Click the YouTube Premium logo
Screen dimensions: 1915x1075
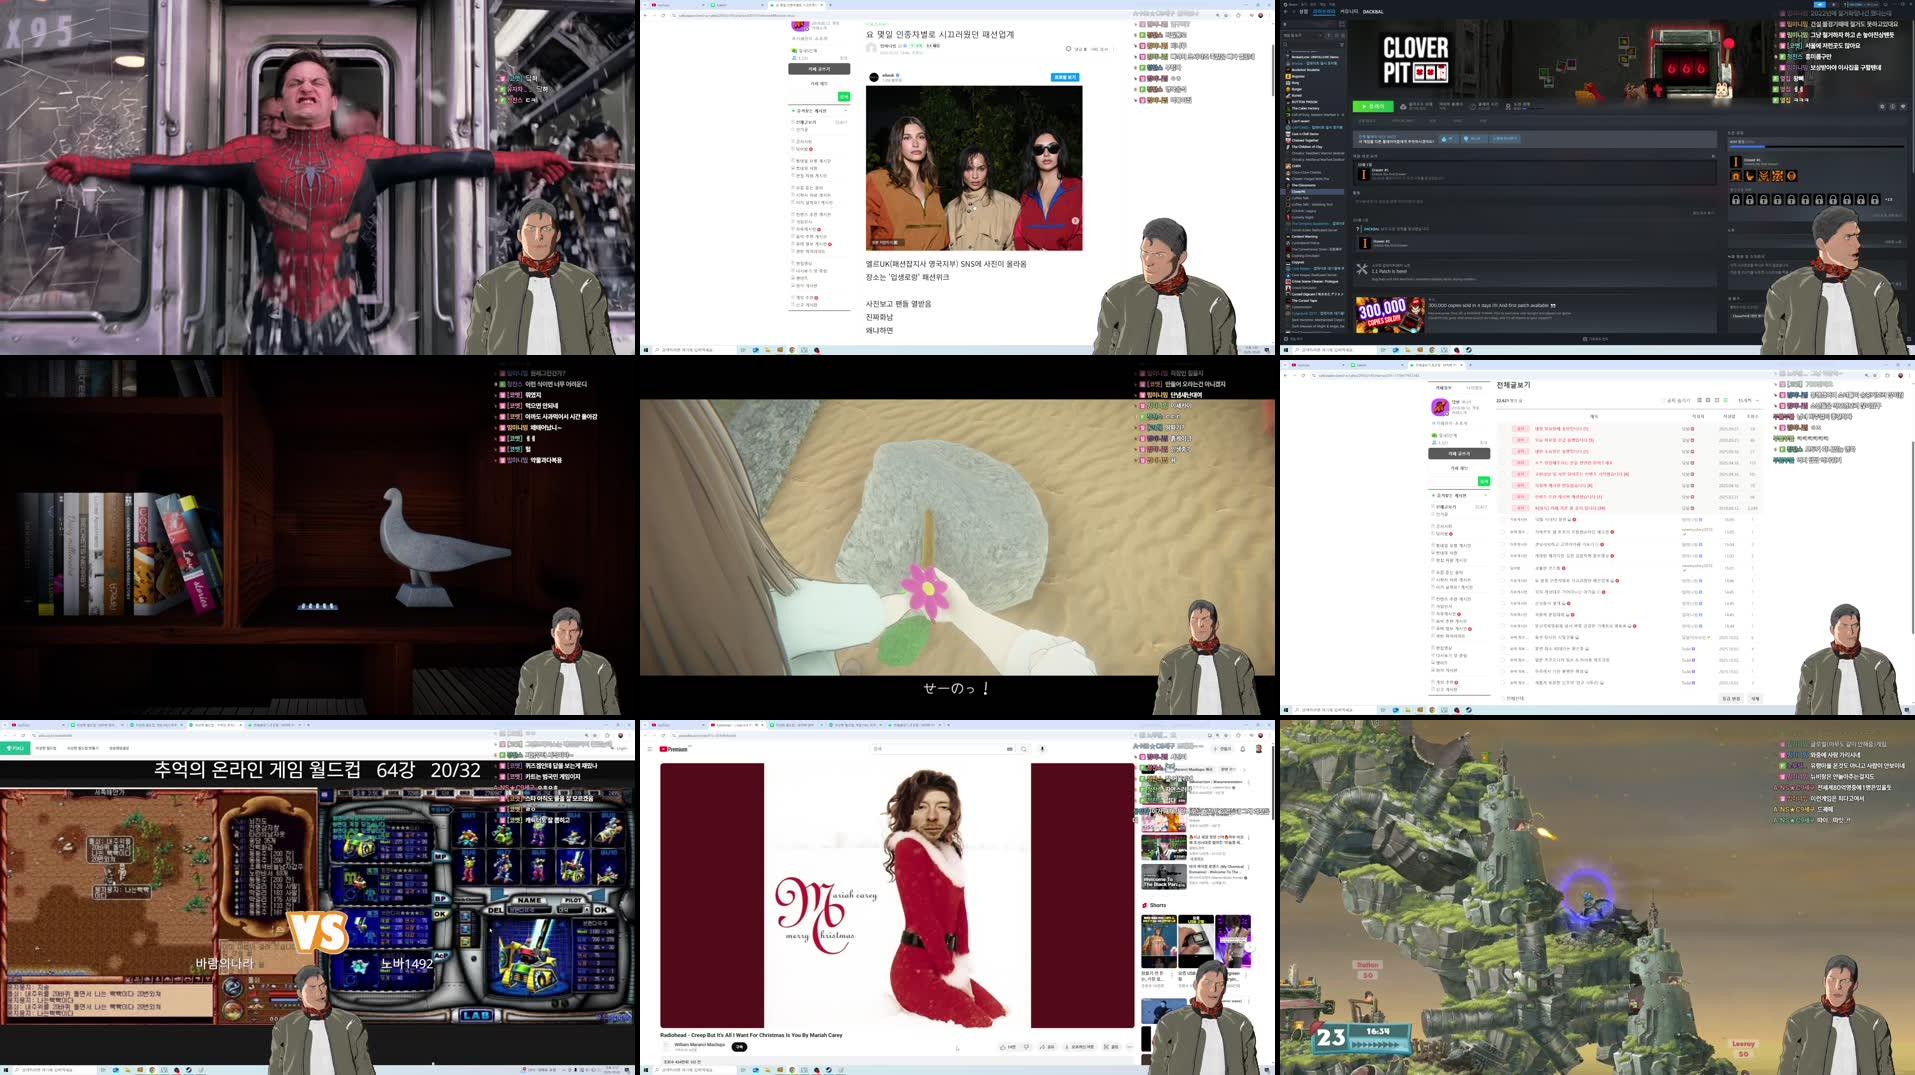point(675,749)
